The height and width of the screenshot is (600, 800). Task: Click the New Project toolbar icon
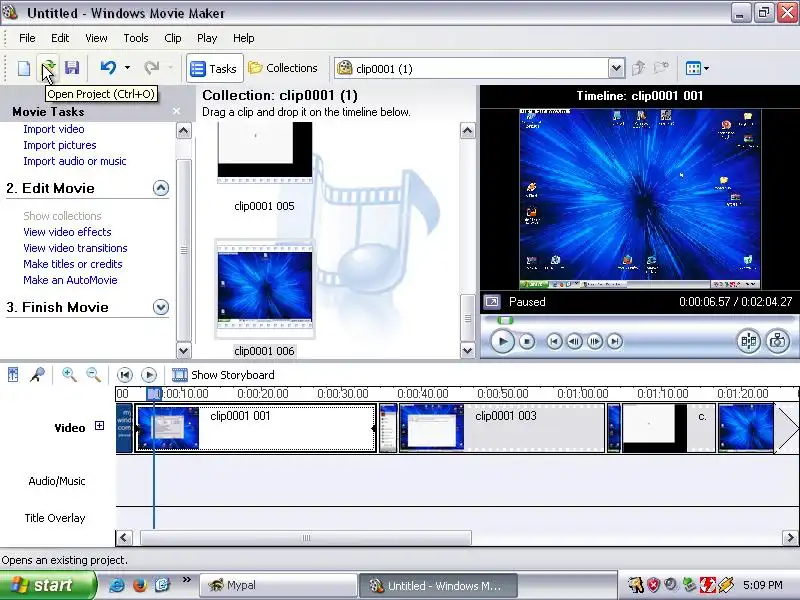click(23, 68)
